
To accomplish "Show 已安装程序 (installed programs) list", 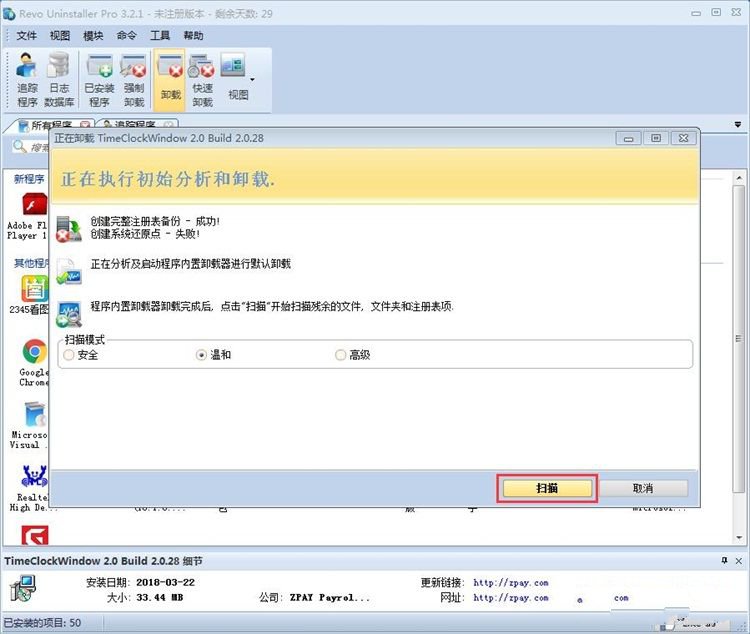I will 99,80.
